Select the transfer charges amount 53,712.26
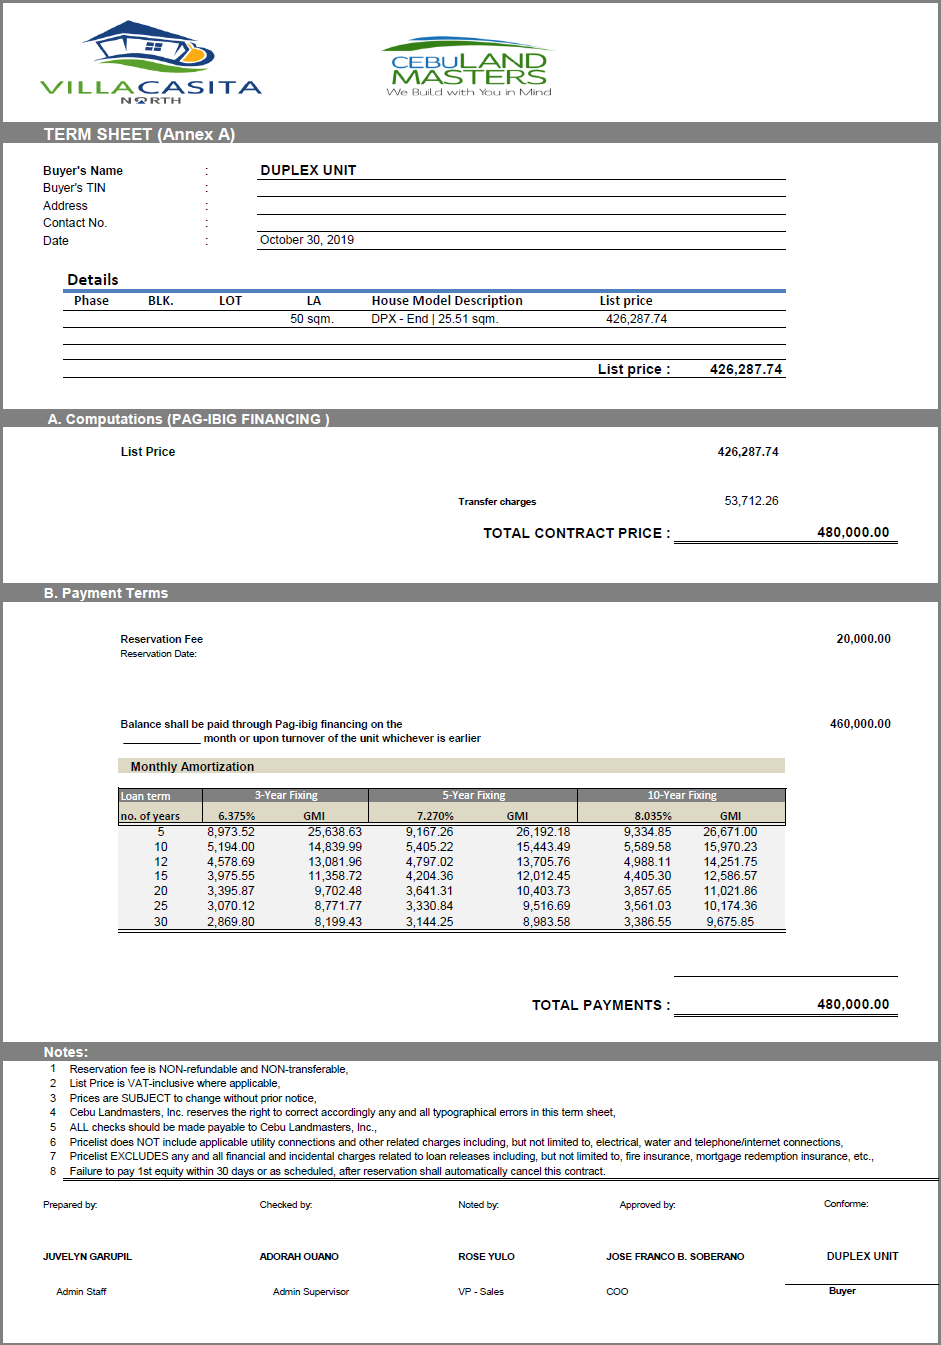 [751, 501]
